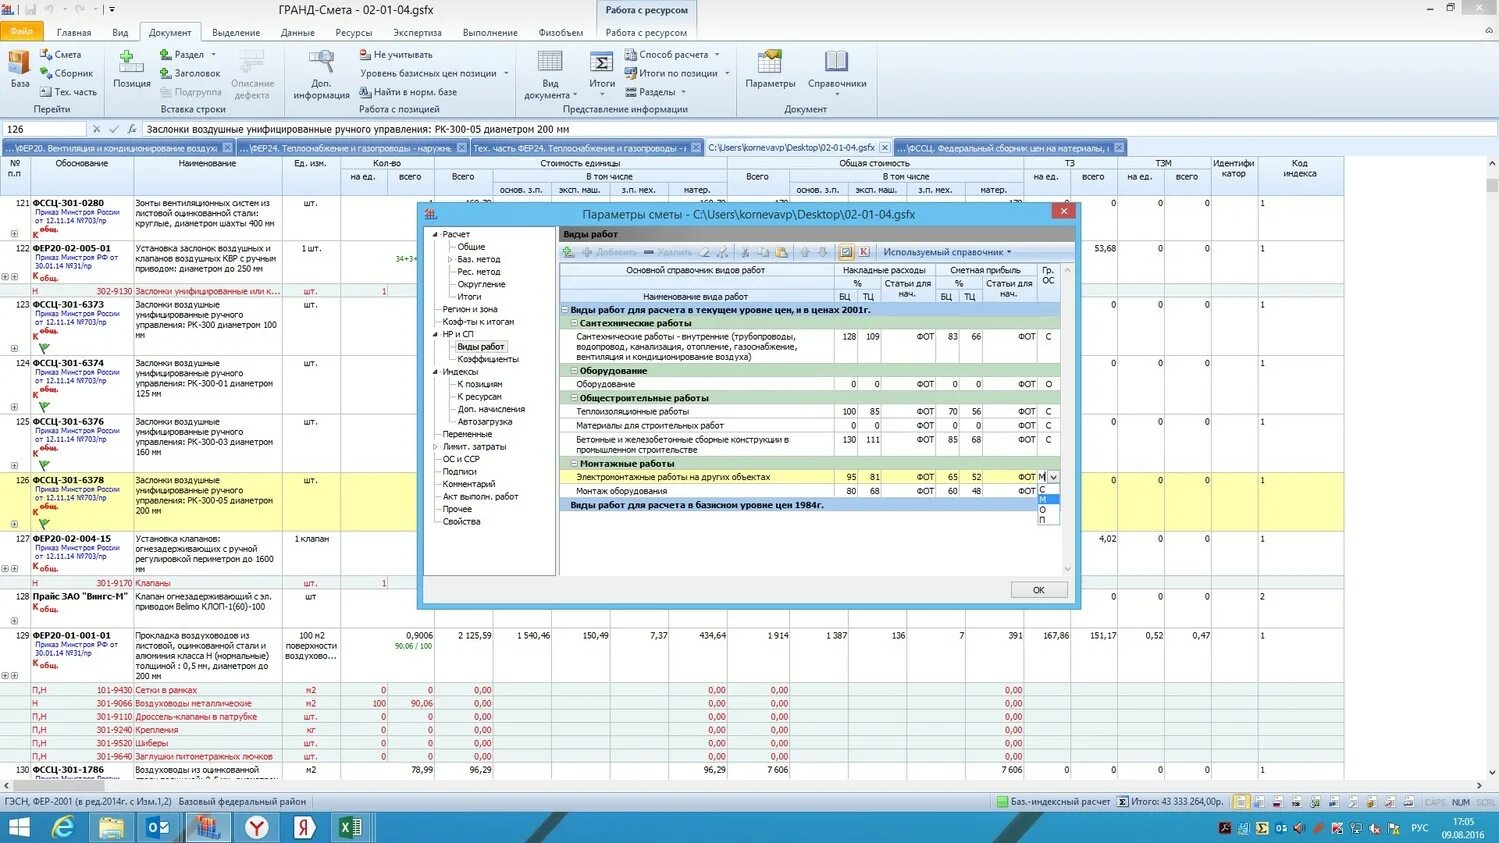Open Тех. часть from the ribbon

[x=68, y=92]
